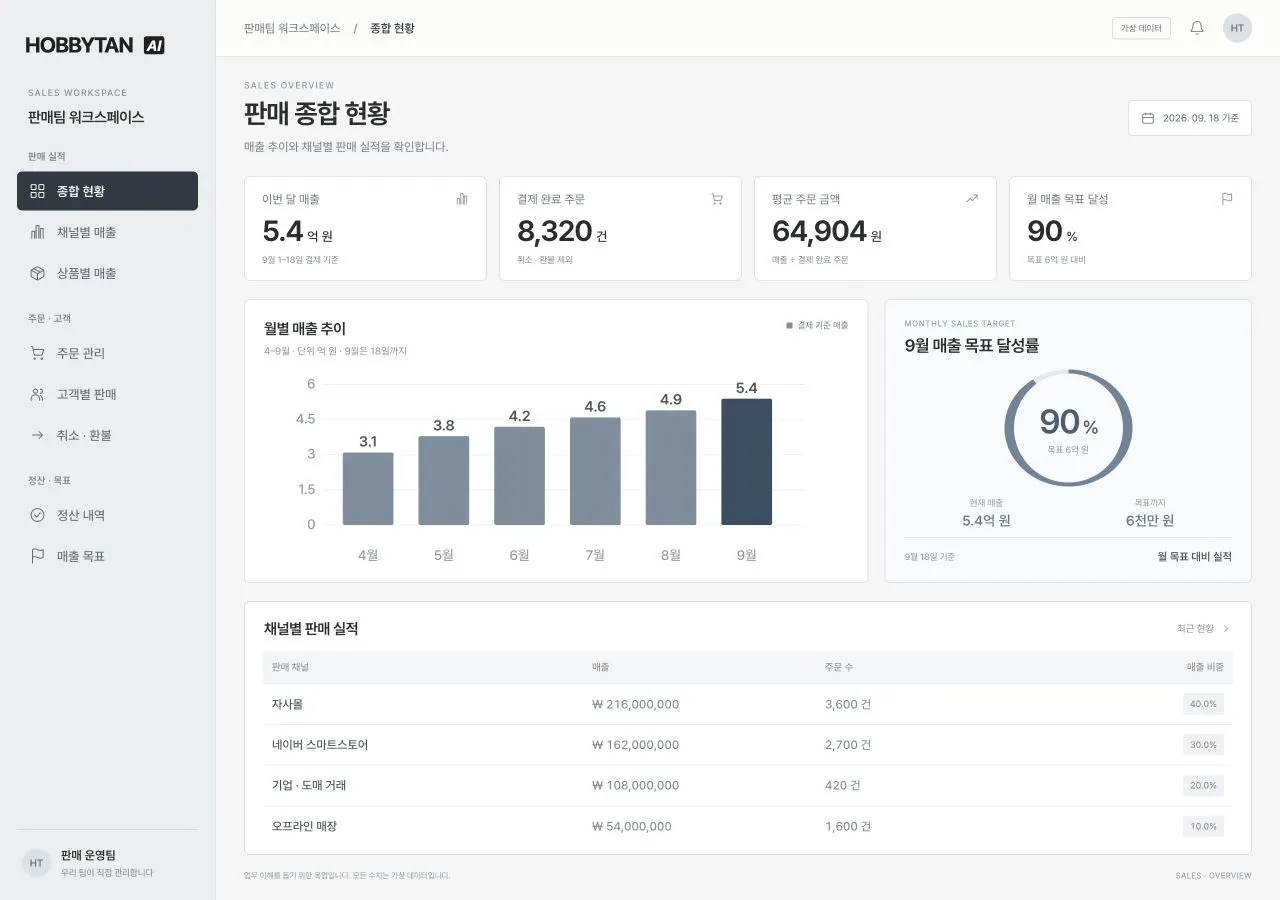Open the 최근 현황 link with chevron
The height and width of the screenshot is (900, 1280).
(1203, 629)
